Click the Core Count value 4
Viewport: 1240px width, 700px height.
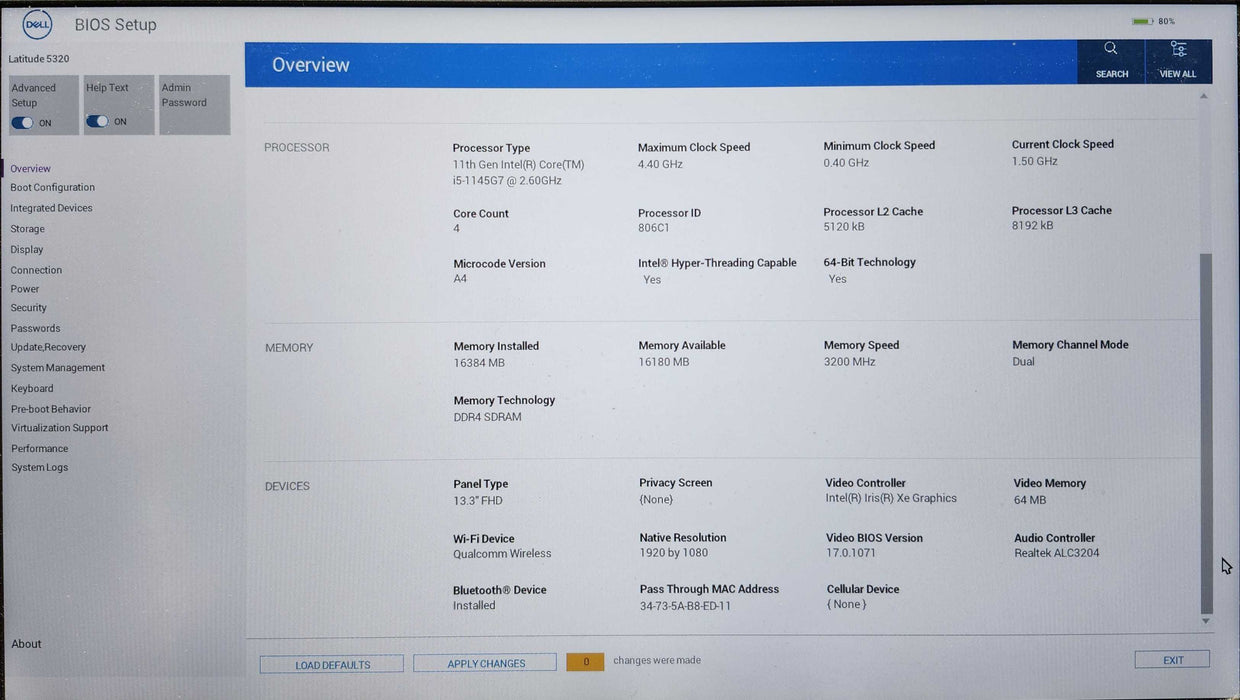457,229
